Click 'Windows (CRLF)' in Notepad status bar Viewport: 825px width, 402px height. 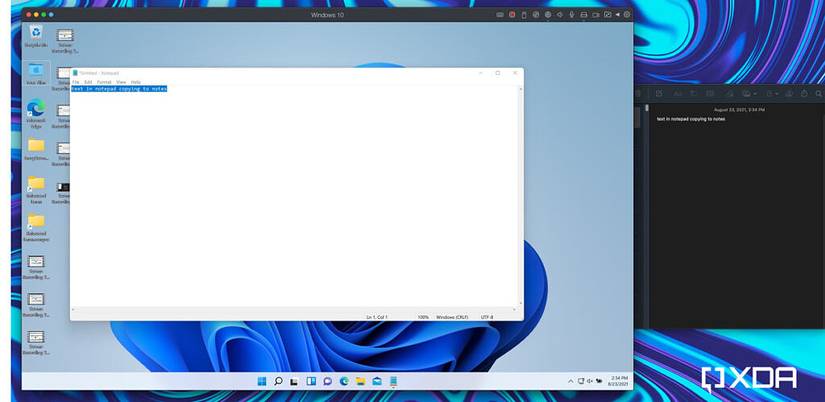452,317
